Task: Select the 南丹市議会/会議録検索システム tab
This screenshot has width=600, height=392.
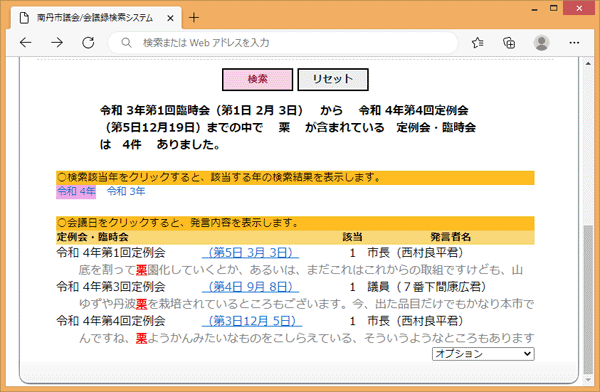Action: [95, 18]
